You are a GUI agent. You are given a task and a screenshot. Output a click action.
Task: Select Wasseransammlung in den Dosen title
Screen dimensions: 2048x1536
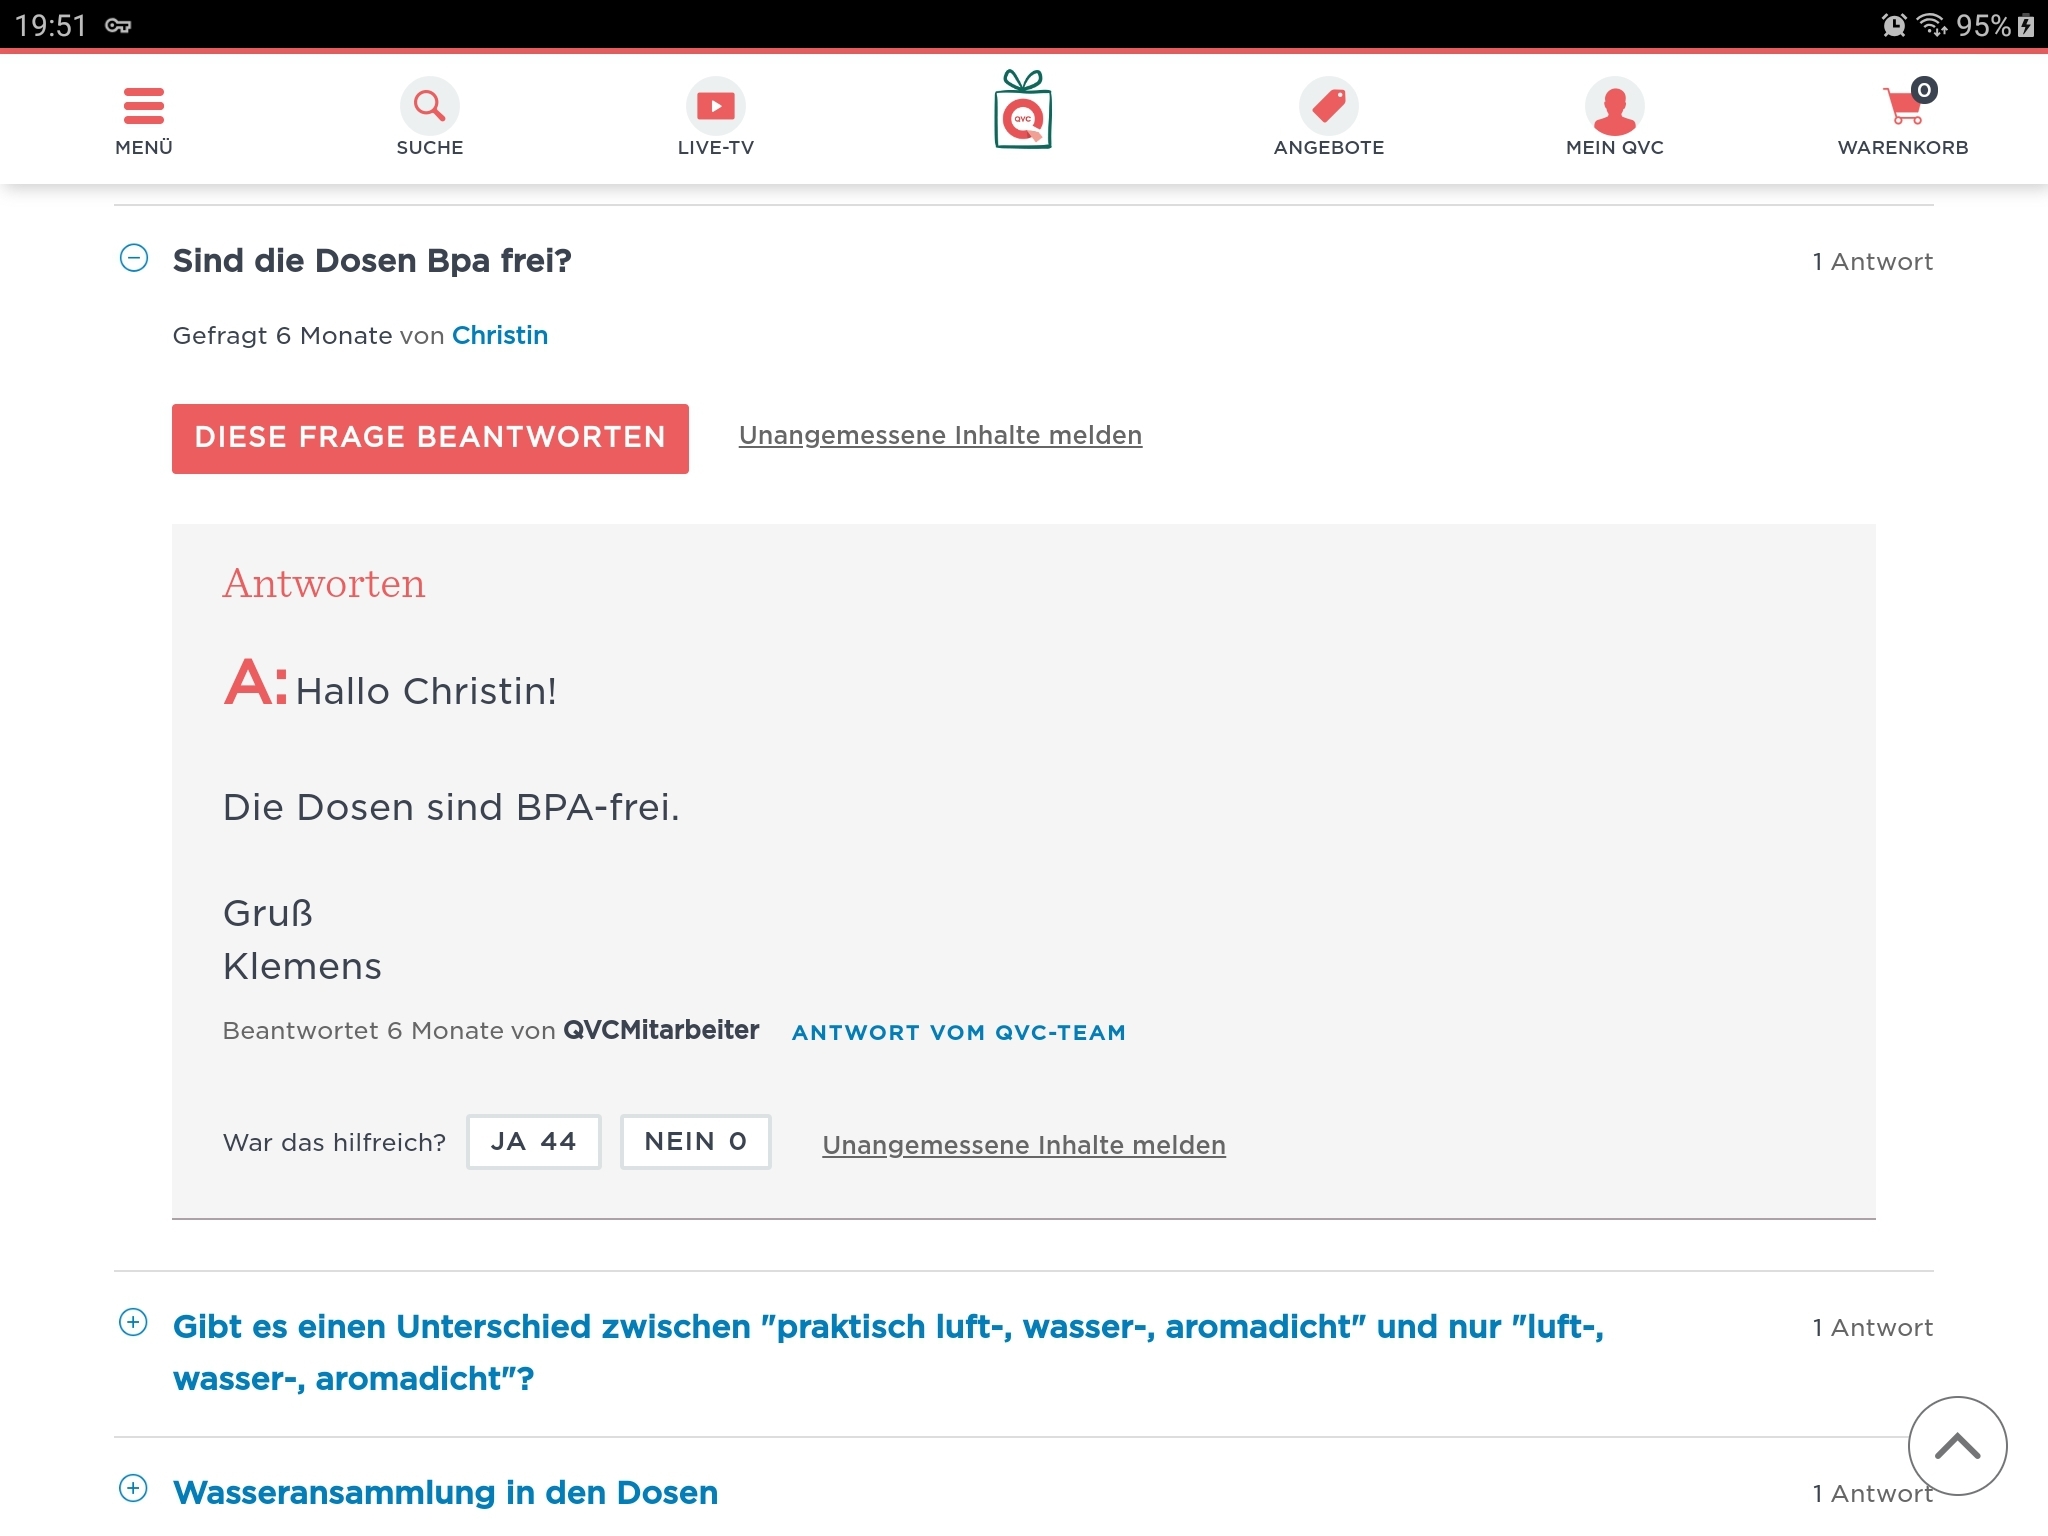tap(445, 1492)
